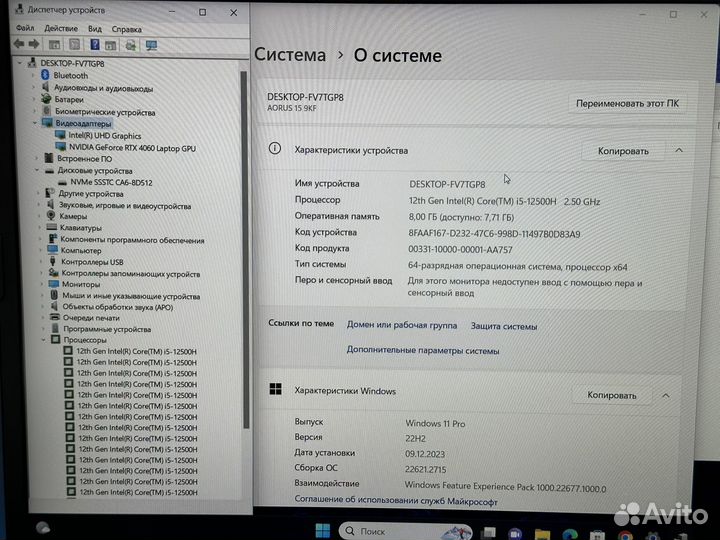Toggle the console tree toolbar icon
Image resolution: width=720 pixels, height=540 pixels.
pyautogui.click(x=54, y=45)
